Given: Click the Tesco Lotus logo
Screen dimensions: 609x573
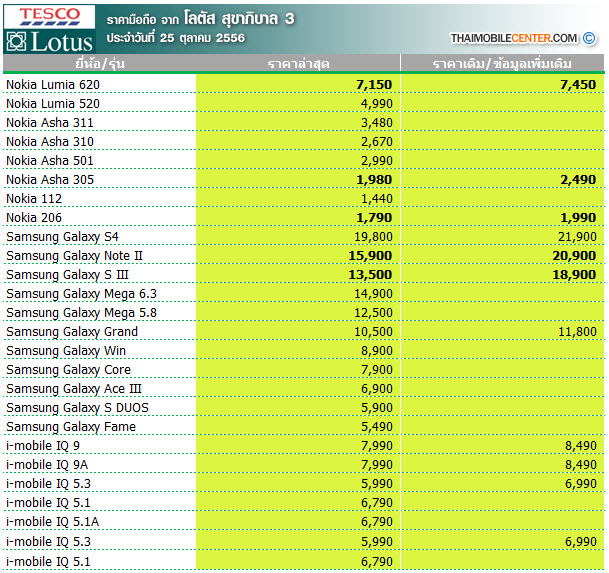Looking at the screenshot, I should 49,29.
